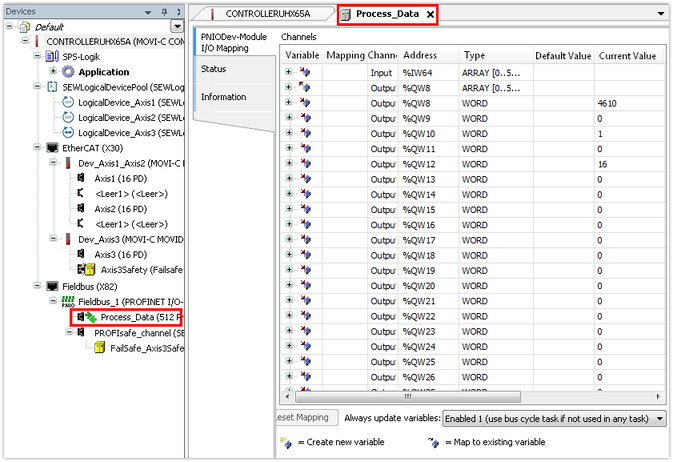The height and width of the screenshot is (462, 673).
Task: Click the variable mapping icon for %IW64
Action: (306, 72)
